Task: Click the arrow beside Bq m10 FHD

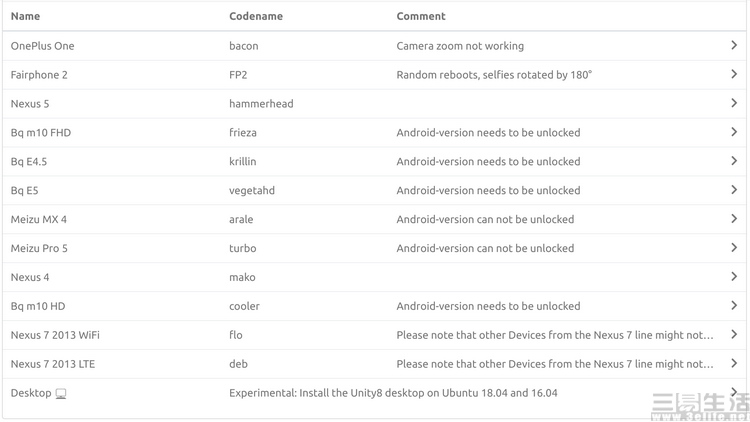Action: click(x=734, y=132)
